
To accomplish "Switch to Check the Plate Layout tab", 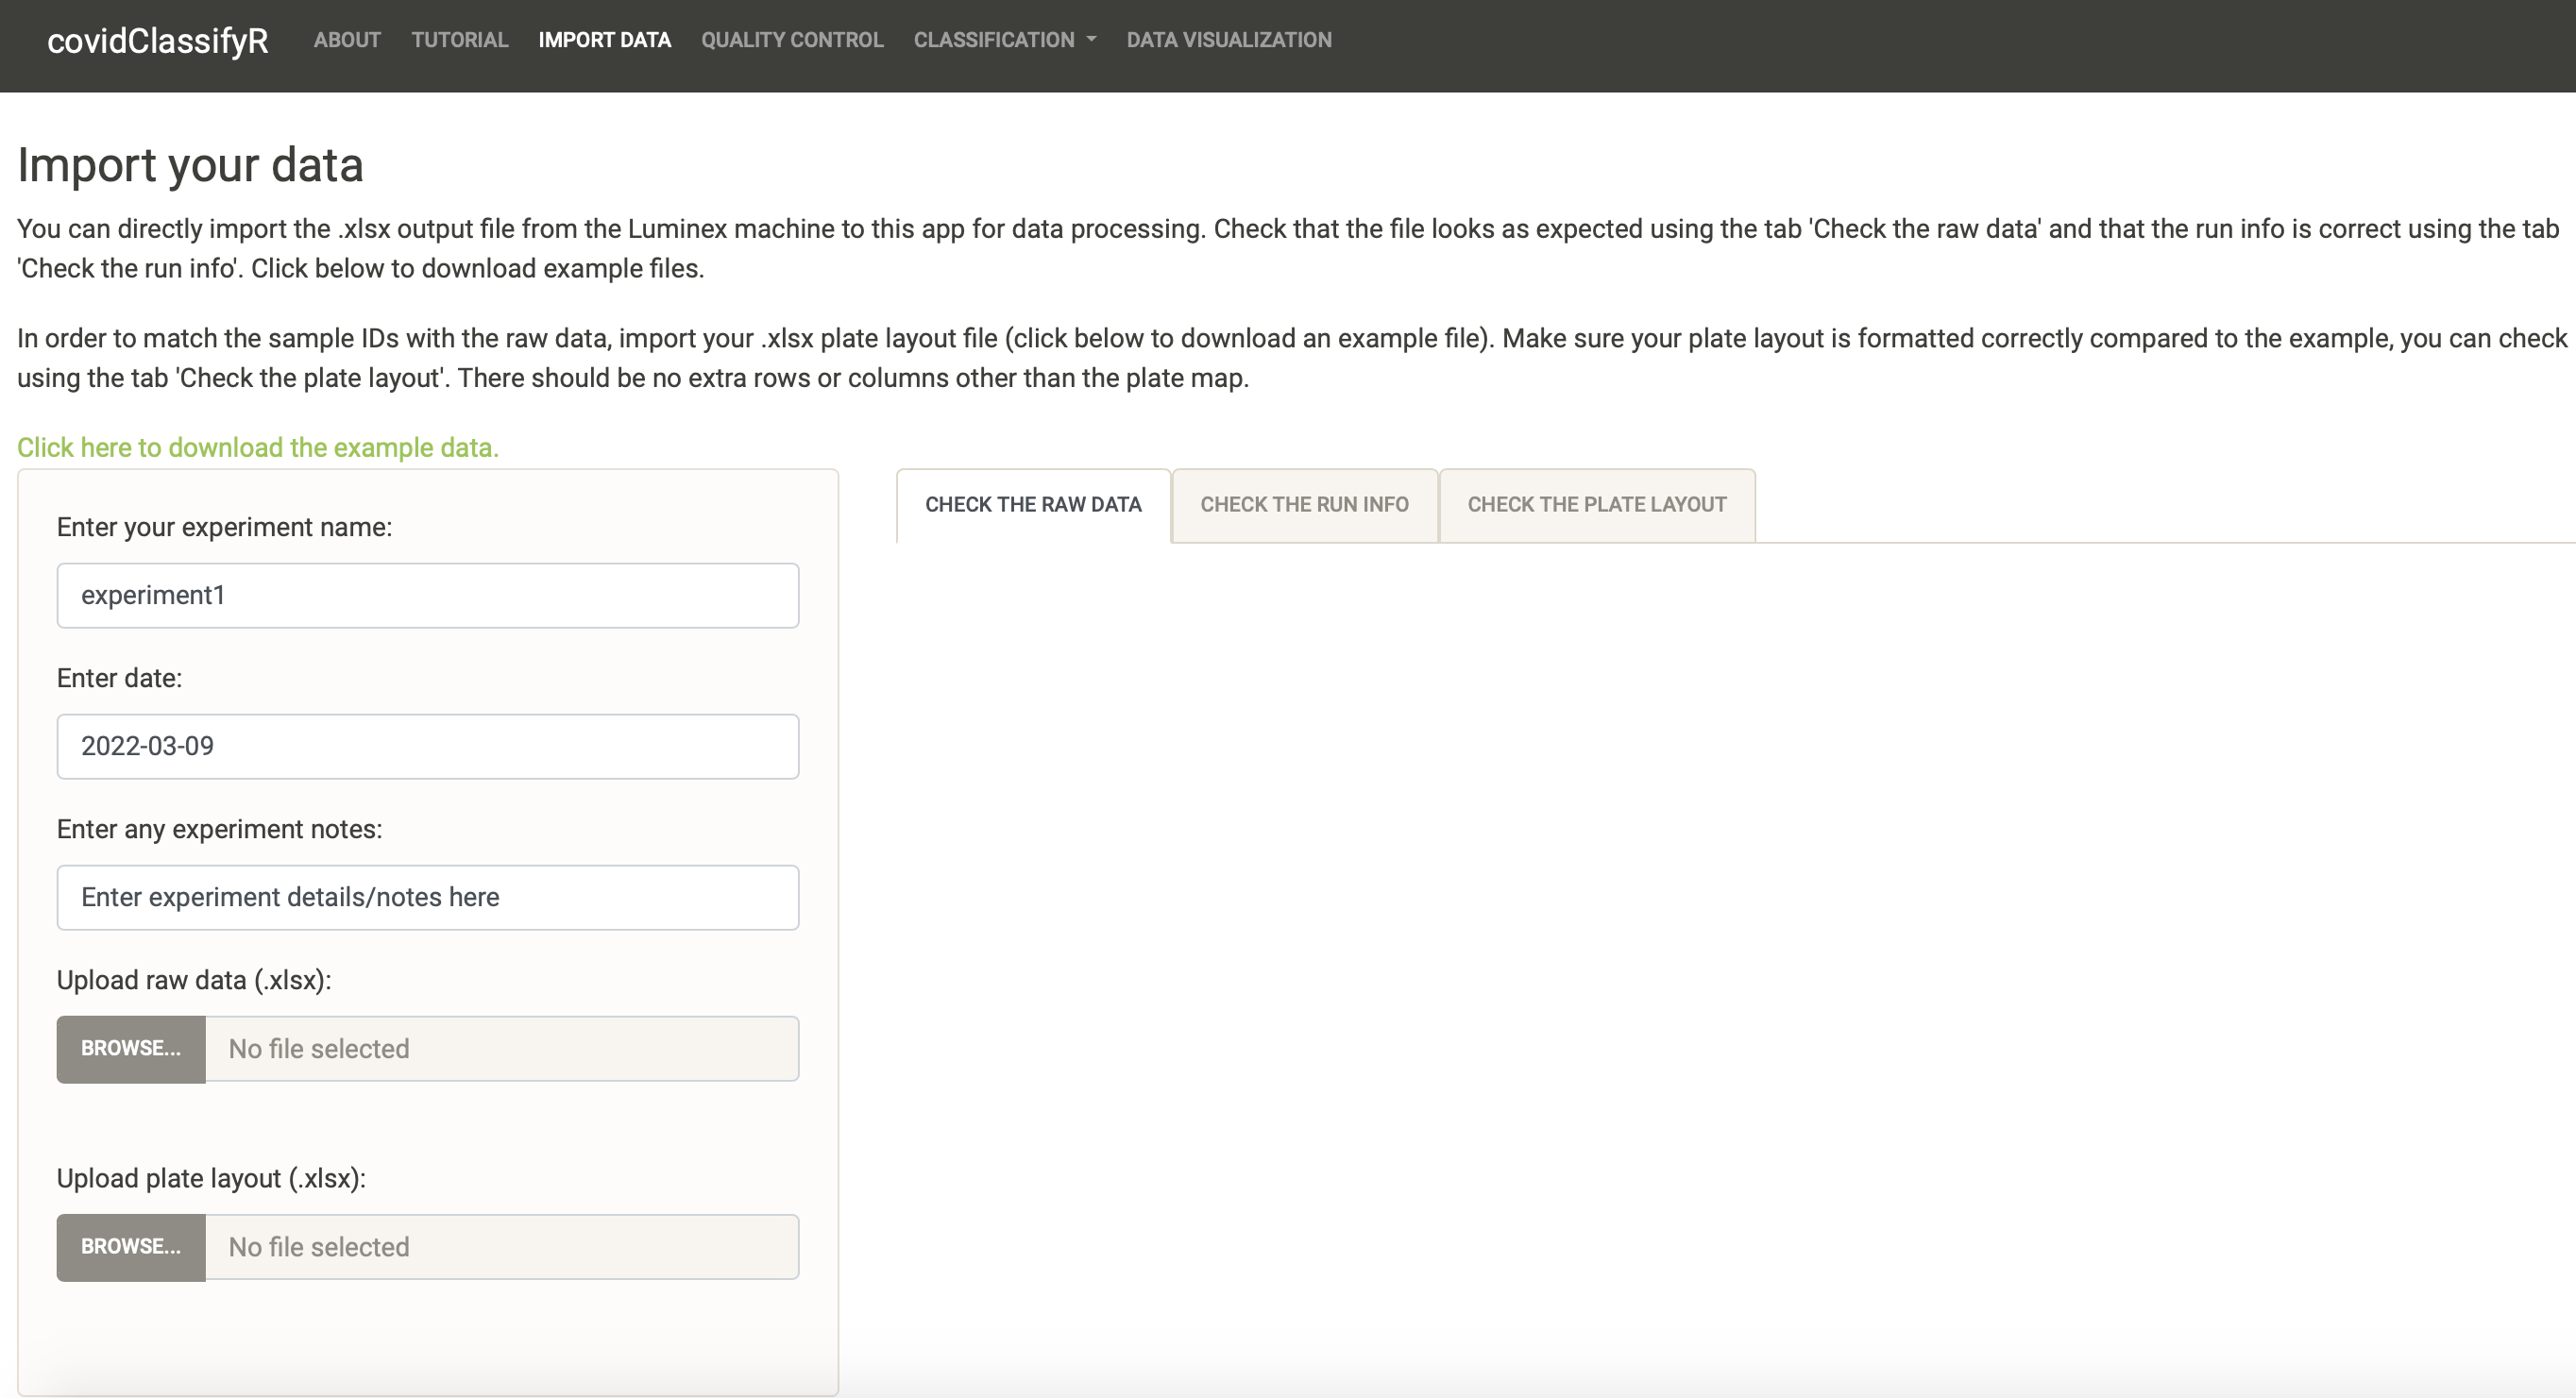I will pyautogui.click(x=1597, y=505).
